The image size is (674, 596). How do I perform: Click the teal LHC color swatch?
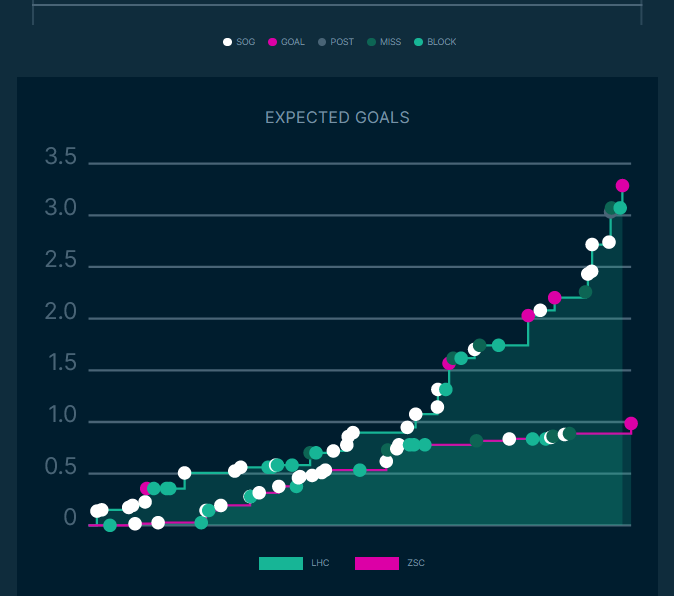tap(281, 563)
